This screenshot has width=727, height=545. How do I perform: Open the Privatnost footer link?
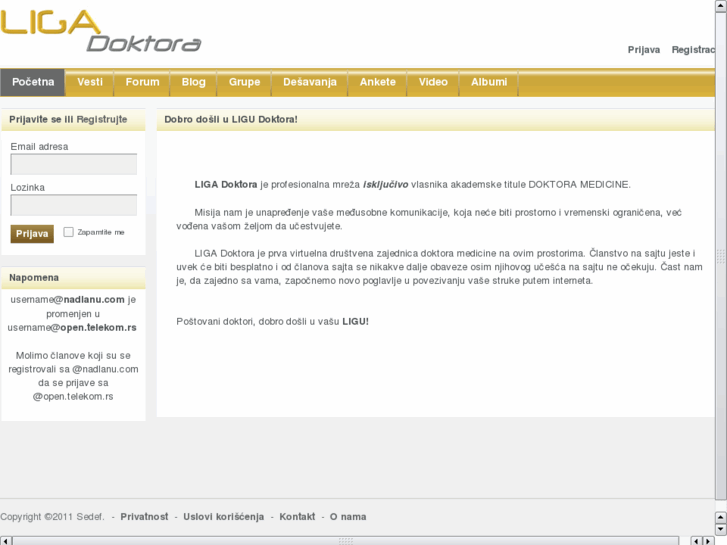point(144,517)
